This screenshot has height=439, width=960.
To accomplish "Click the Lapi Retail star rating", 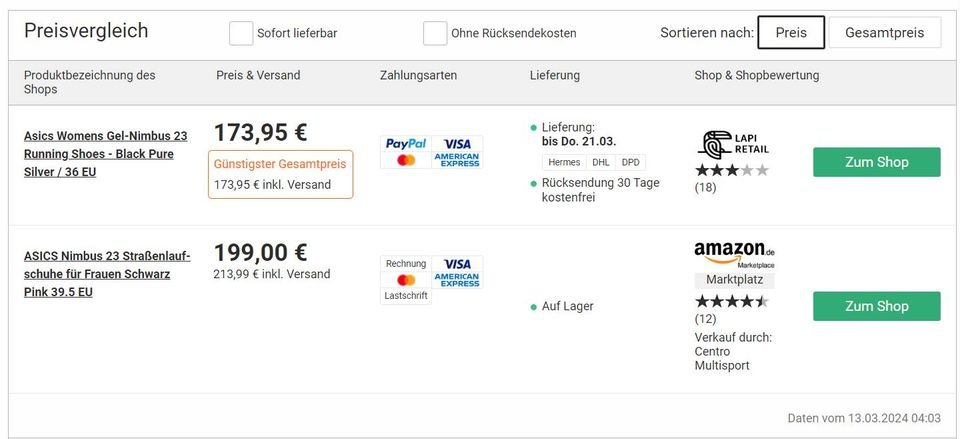I will click(732, 171).
